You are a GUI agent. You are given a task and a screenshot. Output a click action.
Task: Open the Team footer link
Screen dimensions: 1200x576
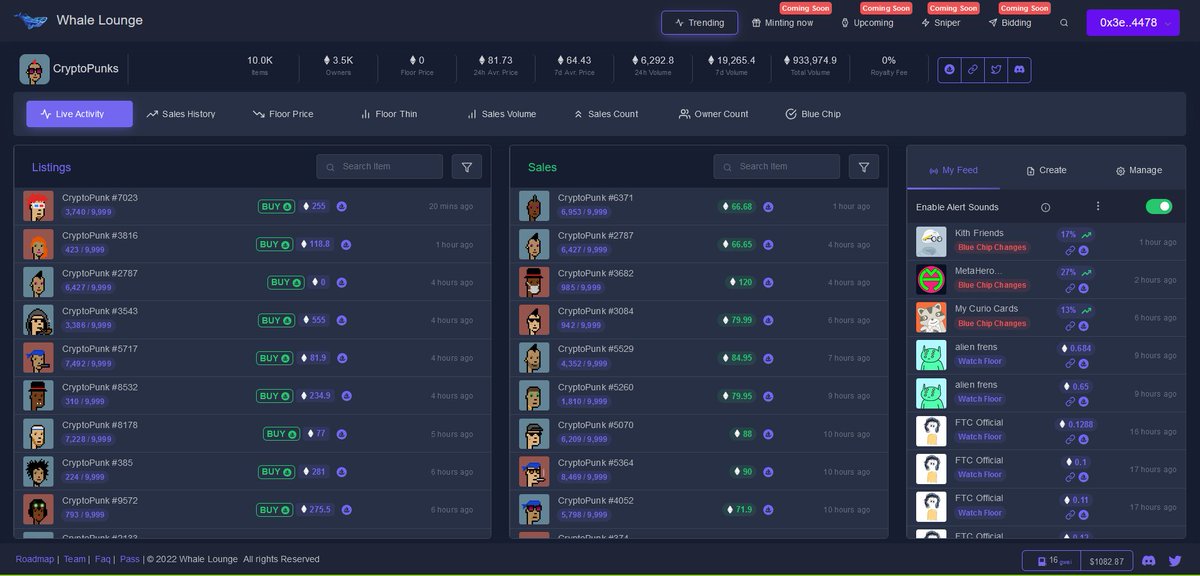pos(74,559)
